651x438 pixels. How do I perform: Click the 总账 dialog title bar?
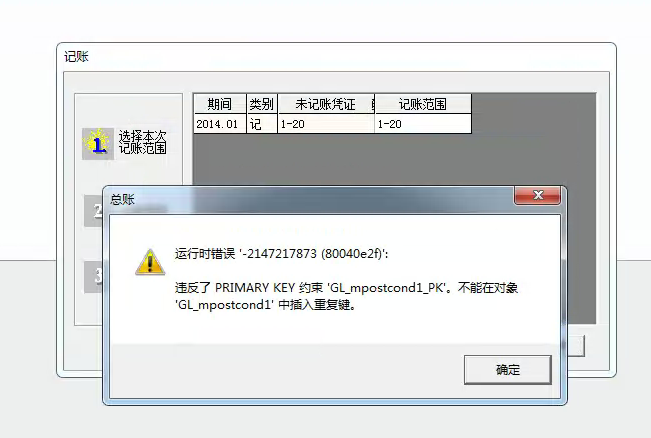click(x=307, y=199)
